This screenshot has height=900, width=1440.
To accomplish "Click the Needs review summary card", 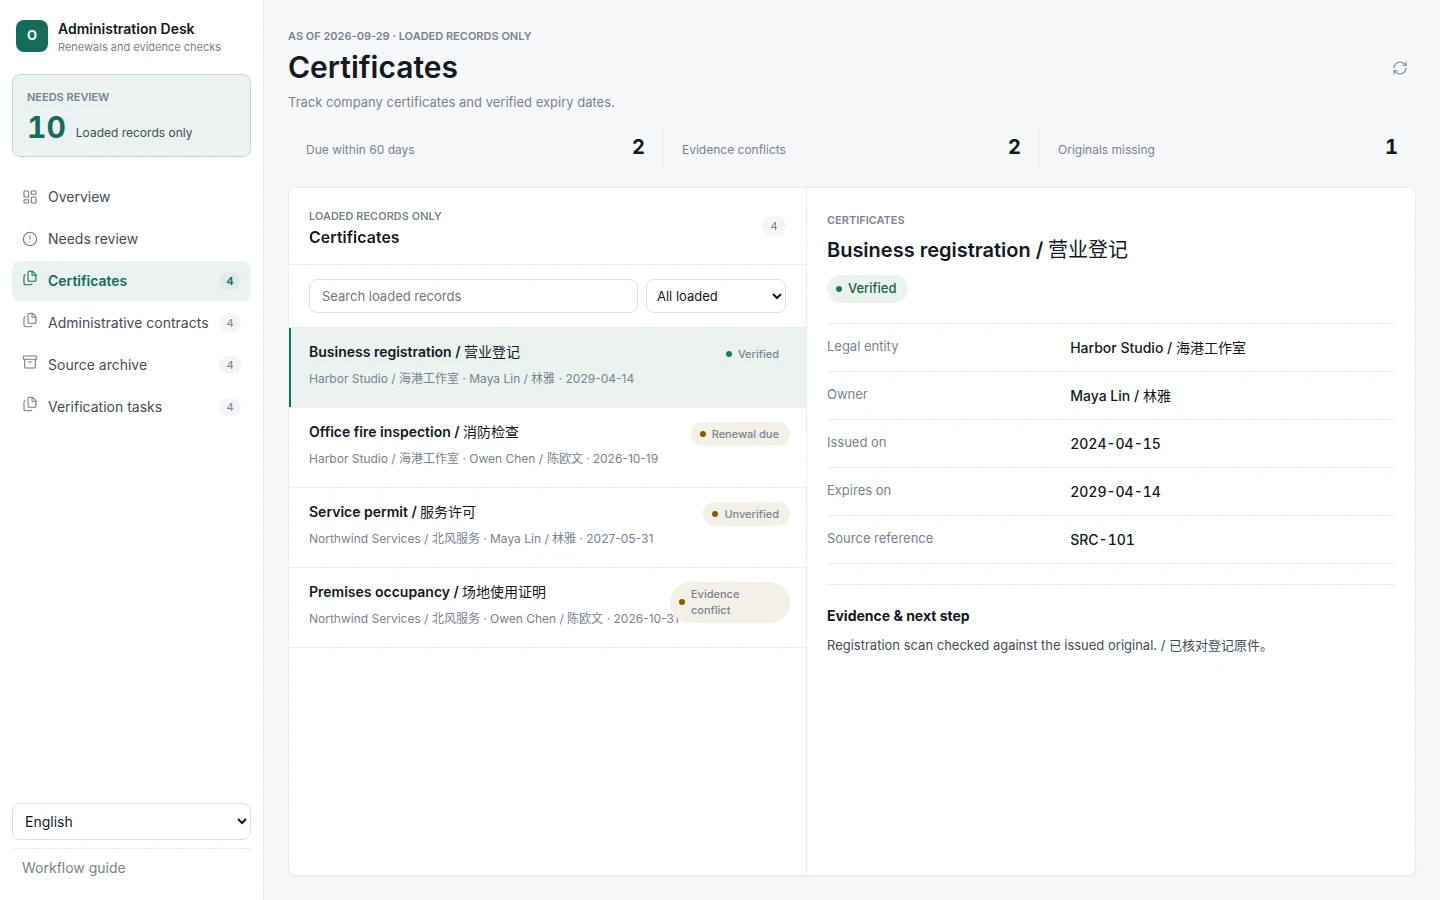I will [131, 115].
